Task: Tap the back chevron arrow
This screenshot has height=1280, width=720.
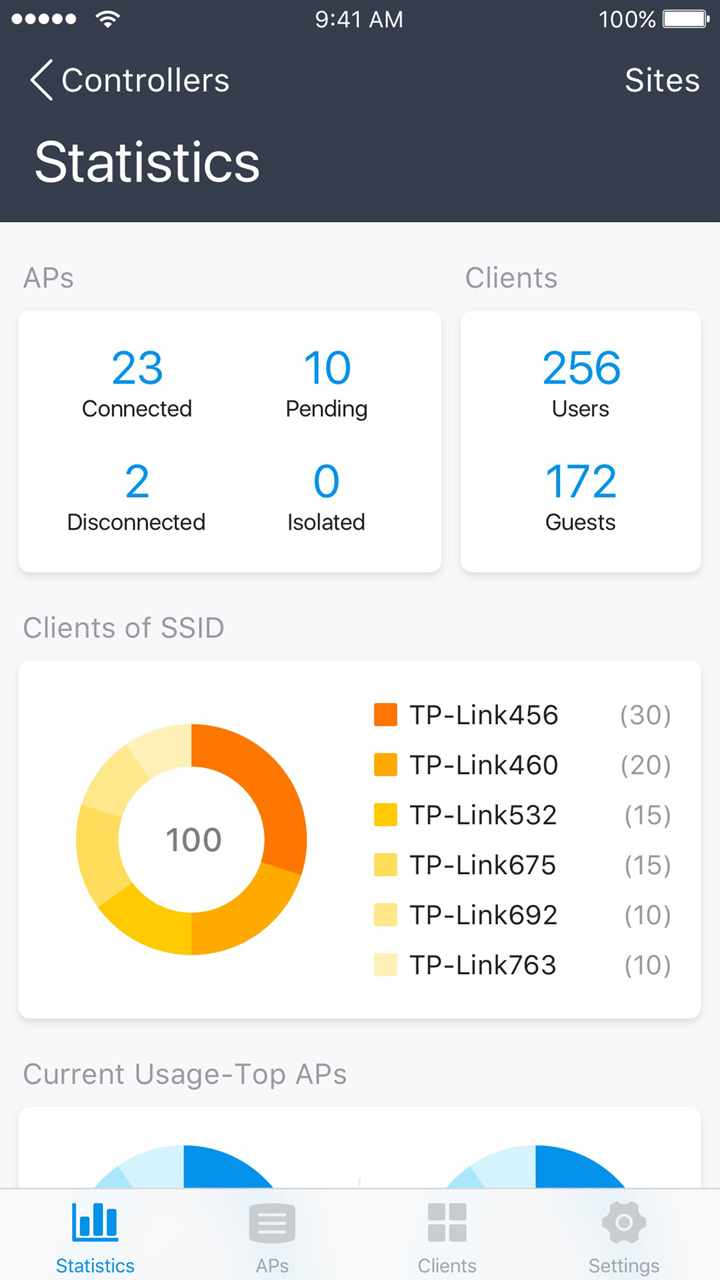Action: (41, 80)
